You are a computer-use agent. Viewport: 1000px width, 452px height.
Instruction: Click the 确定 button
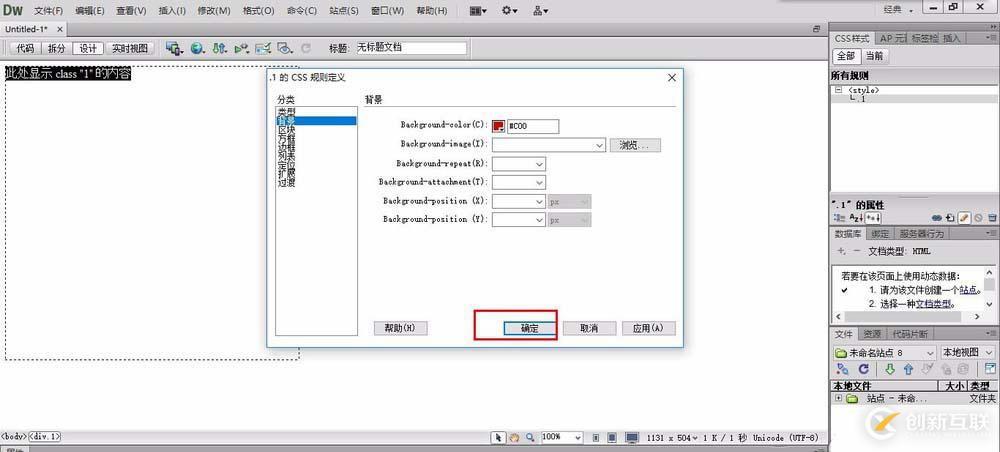pos(529,328)
